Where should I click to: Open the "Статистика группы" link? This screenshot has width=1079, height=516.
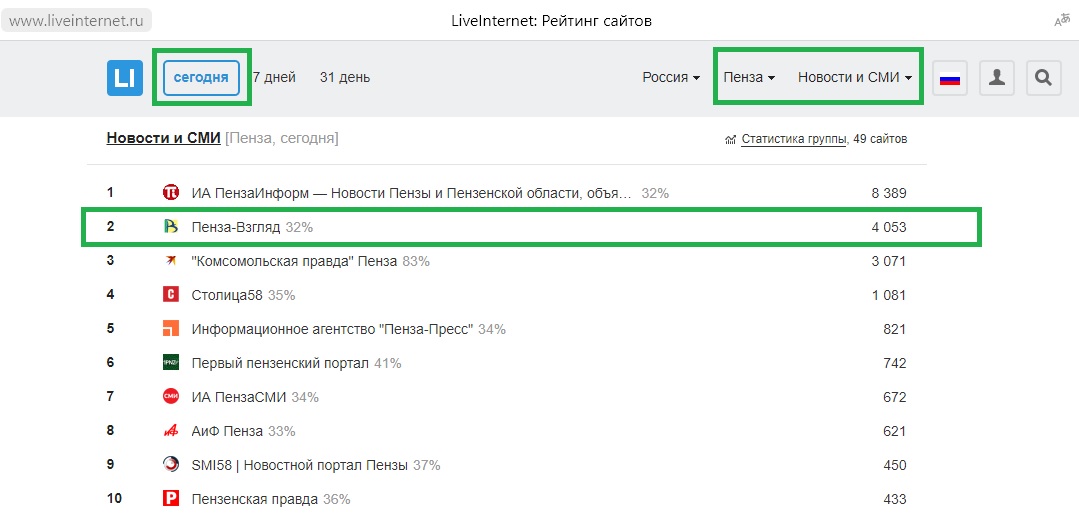[x=794, y=139]
